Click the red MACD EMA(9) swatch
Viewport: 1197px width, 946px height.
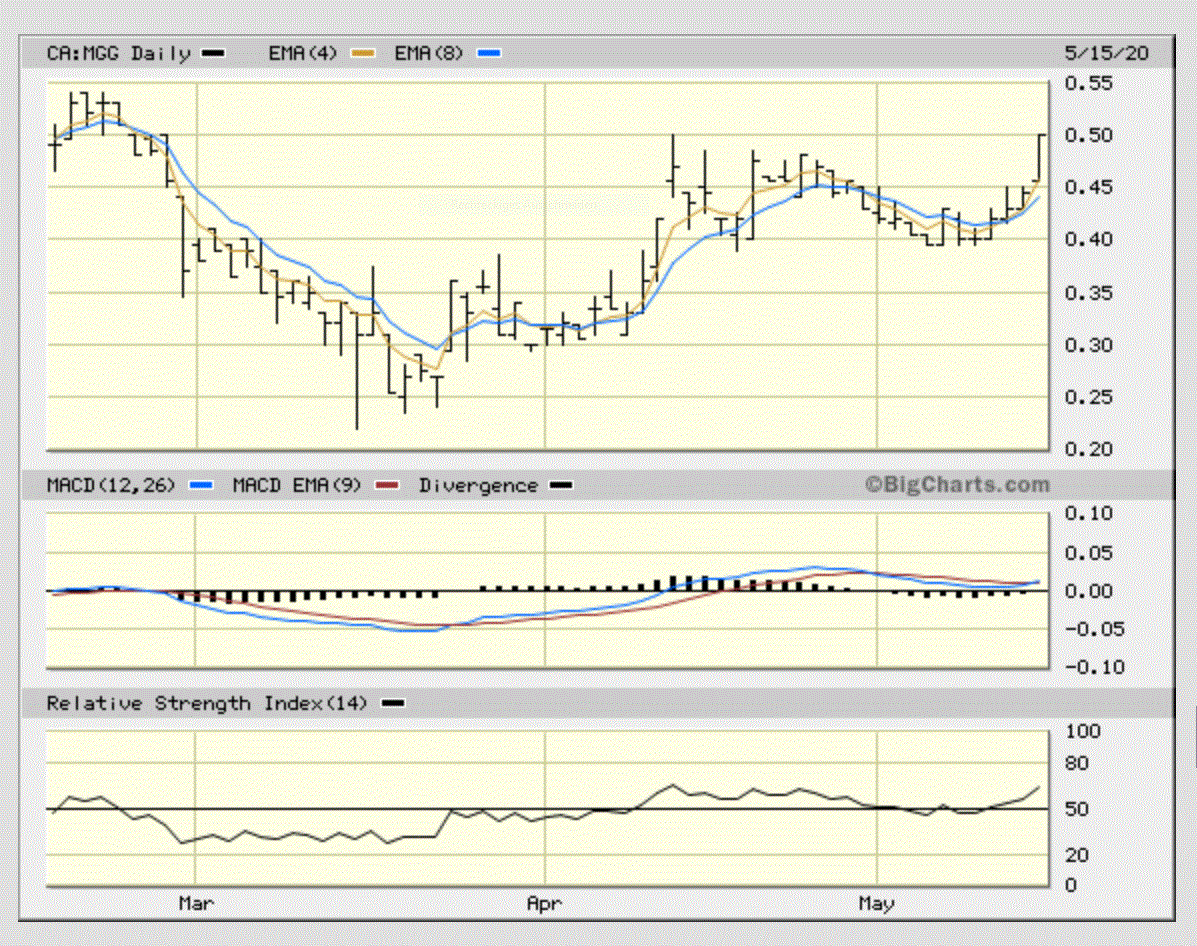tap(388, 485)
